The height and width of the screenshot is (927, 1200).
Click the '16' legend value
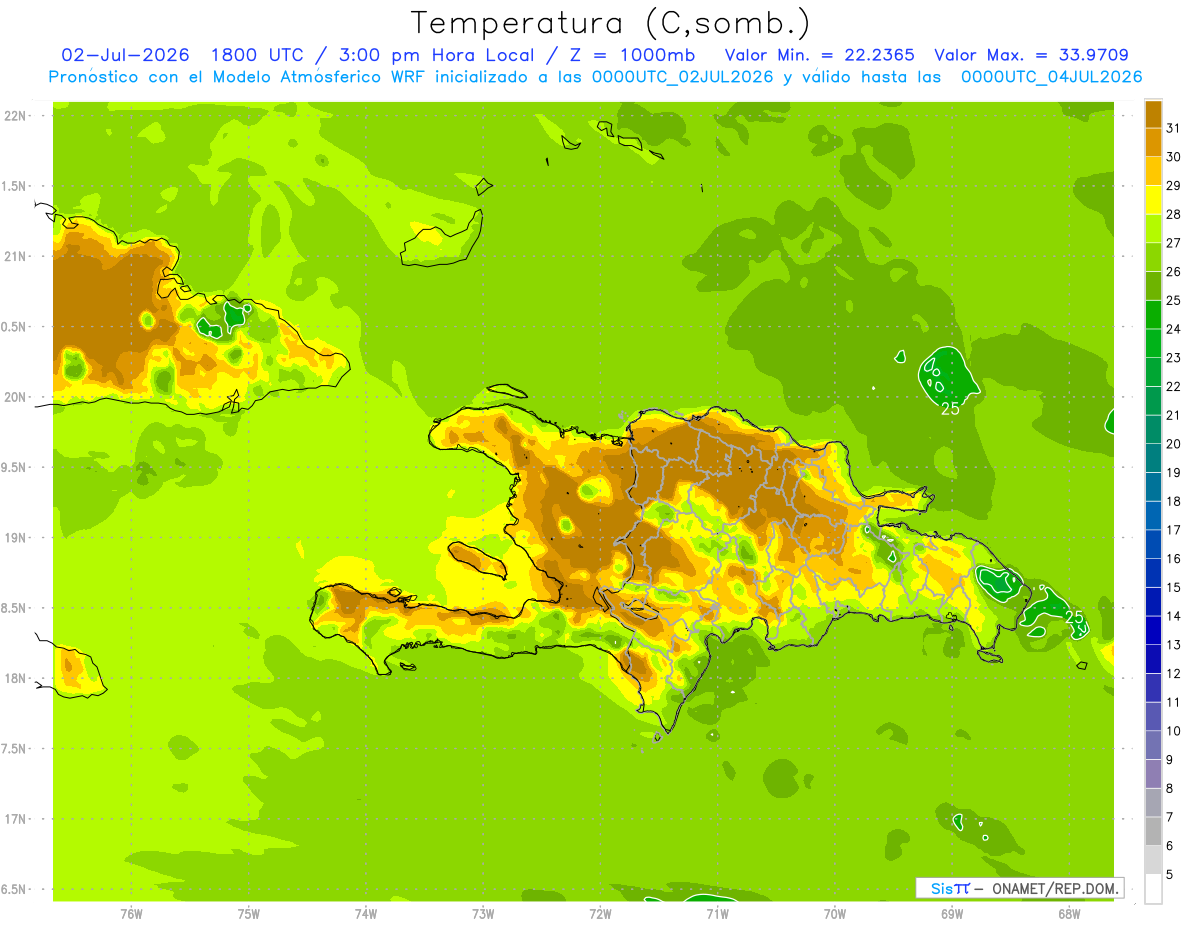click(x=1174, y=559)
